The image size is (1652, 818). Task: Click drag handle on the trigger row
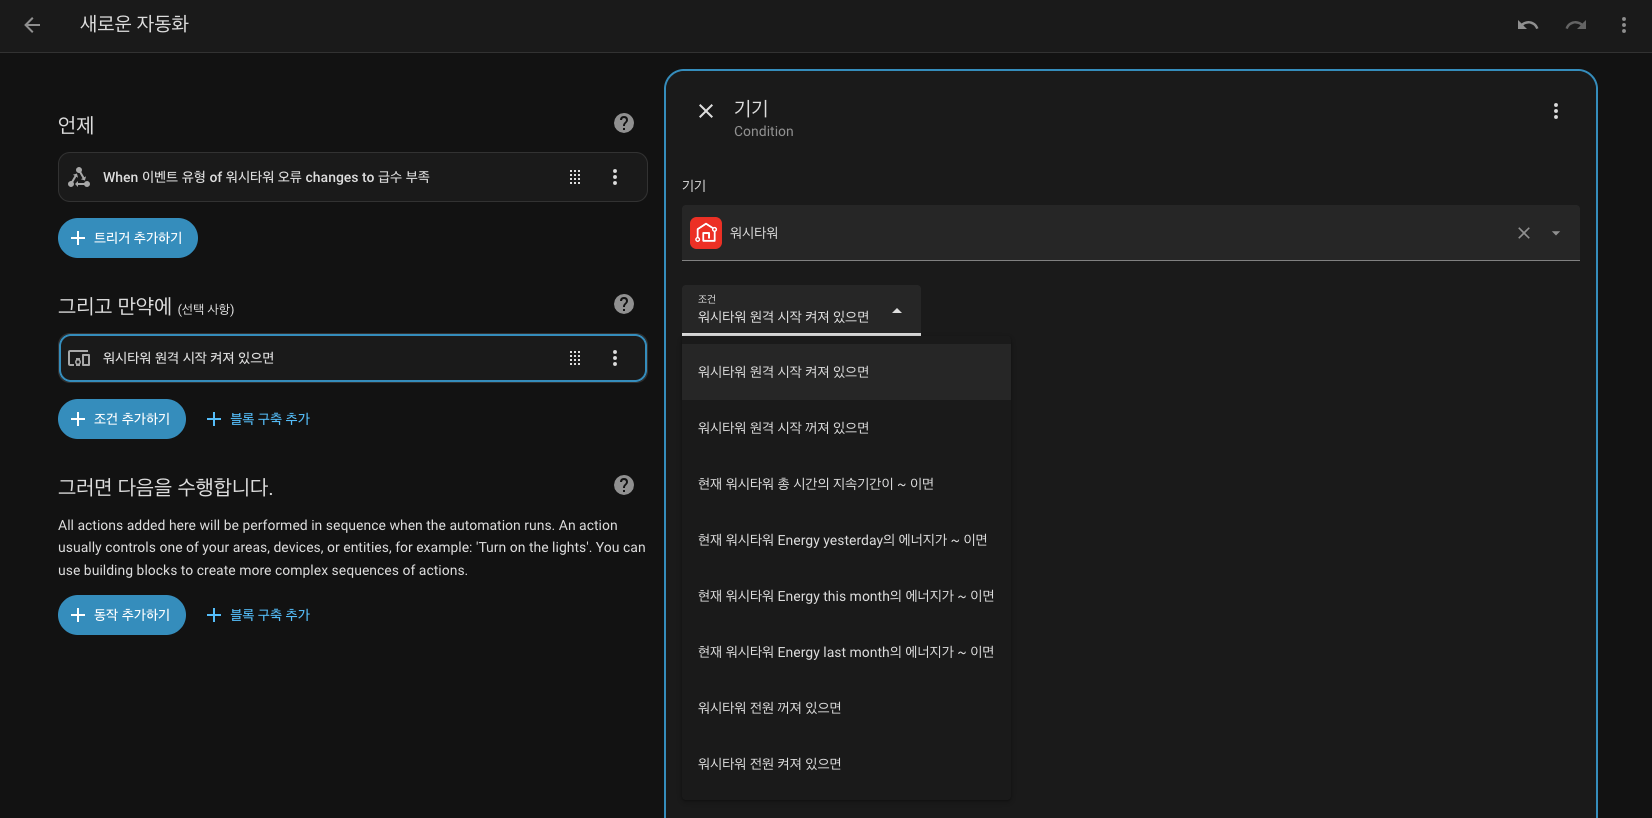tap(575, 177)
